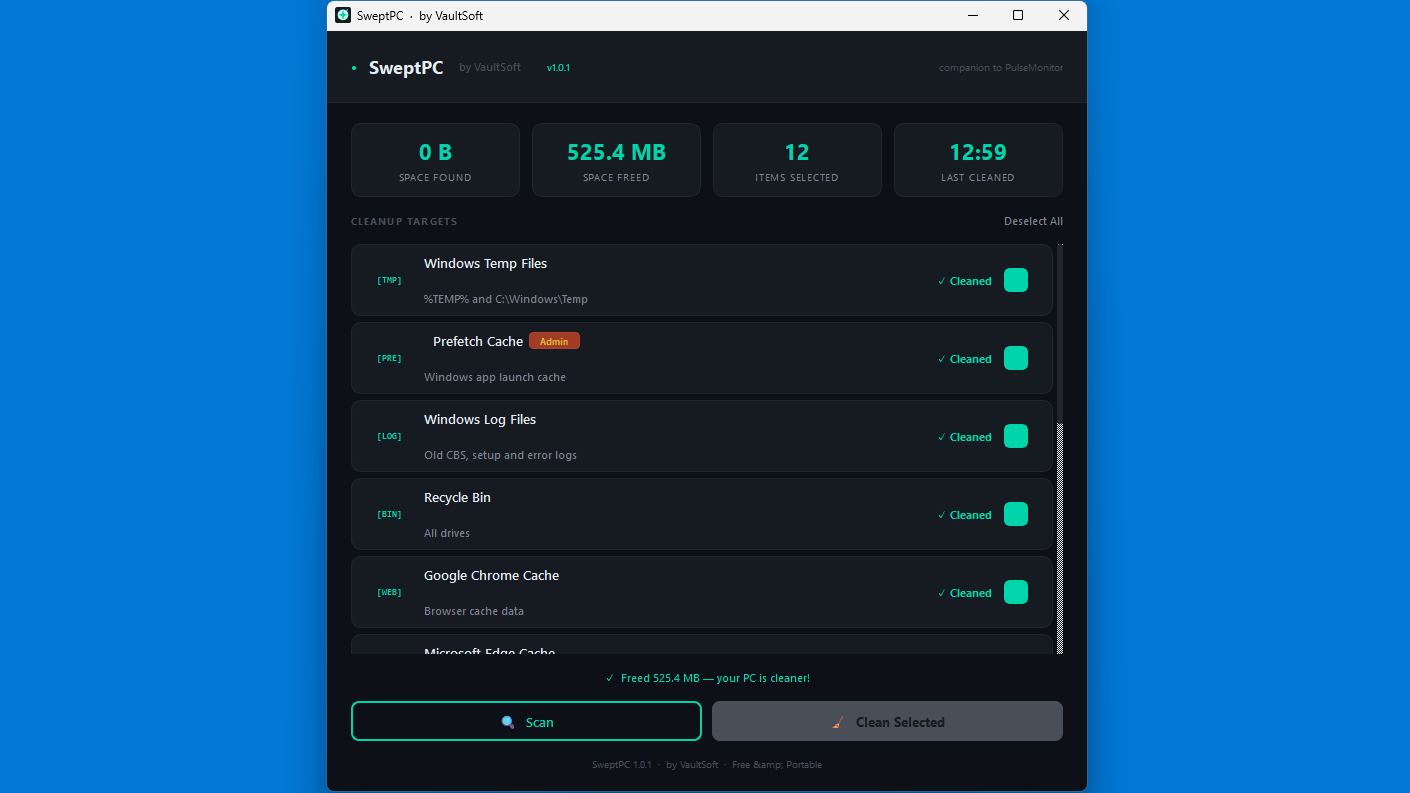The width and height of the screenshot is (1410, 793).
Task: Toggle the Prefetch Cache checkbox
Action: pyautogui.click(x=1016, y=358)
